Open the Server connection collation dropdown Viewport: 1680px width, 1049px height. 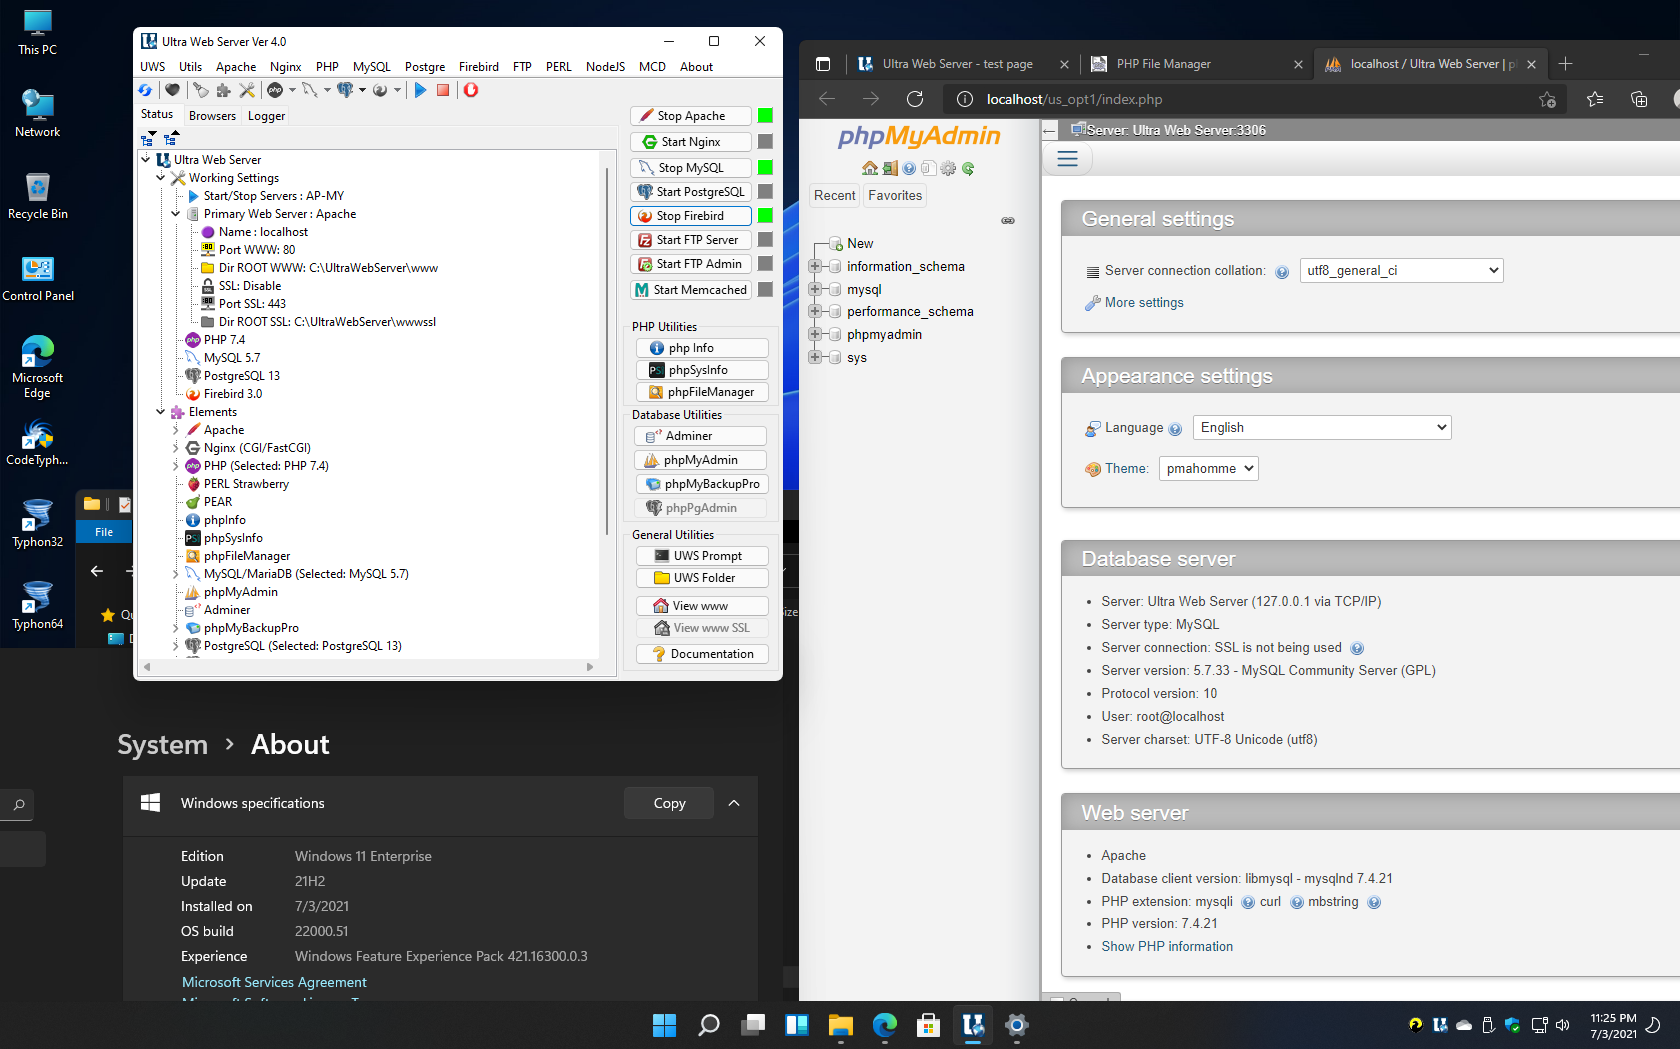pos(1401,270)
